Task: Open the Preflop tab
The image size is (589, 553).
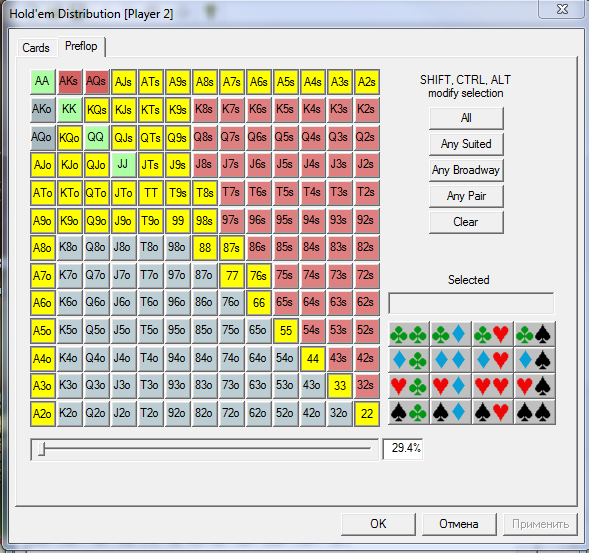Action: [81, 46]
